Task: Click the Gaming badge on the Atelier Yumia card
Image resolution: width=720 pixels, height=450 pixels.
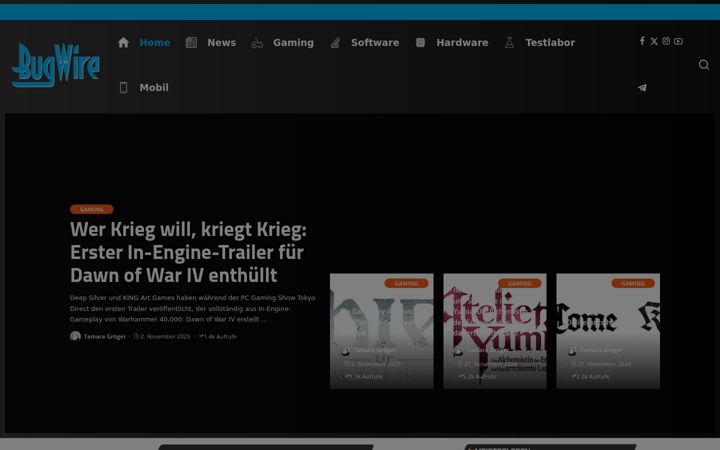Action: pos(520,283)
